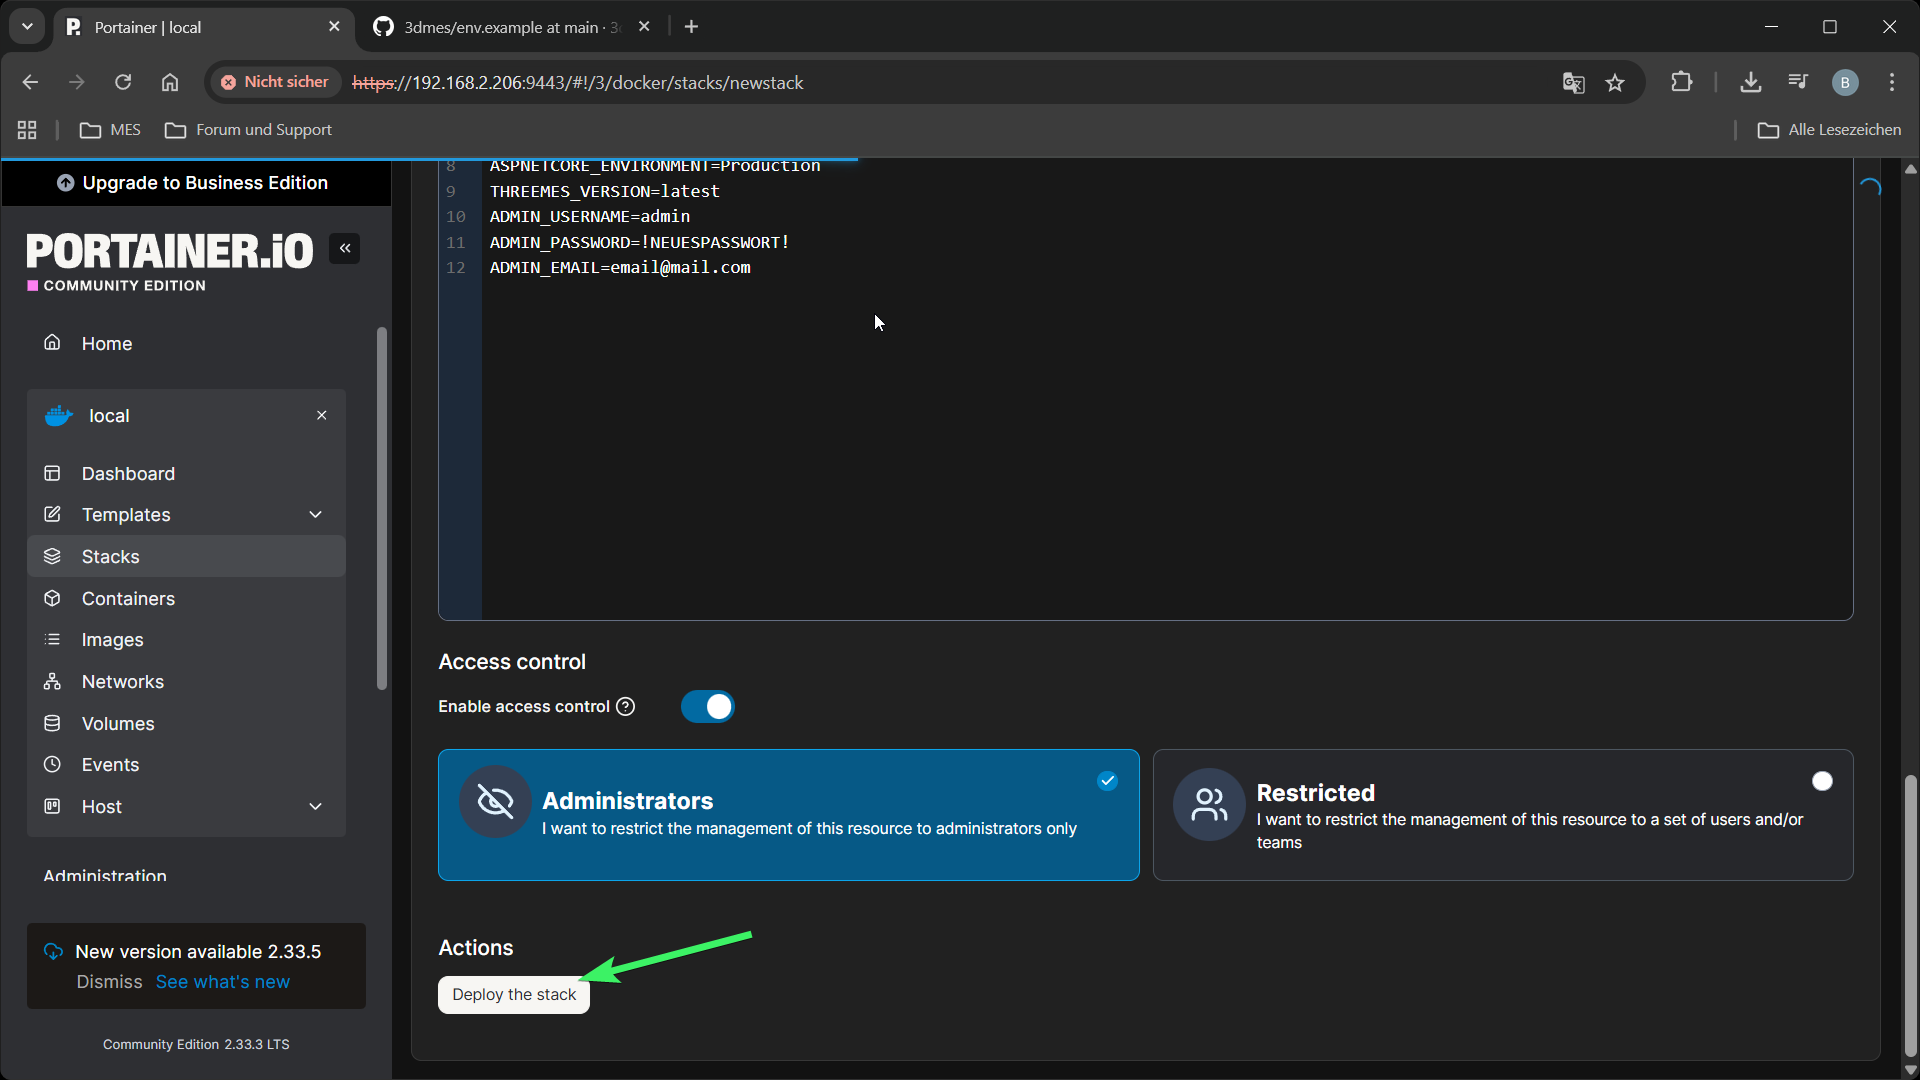Open the Containers page
Screen dimensions: 1920x1080
[128, 598]
